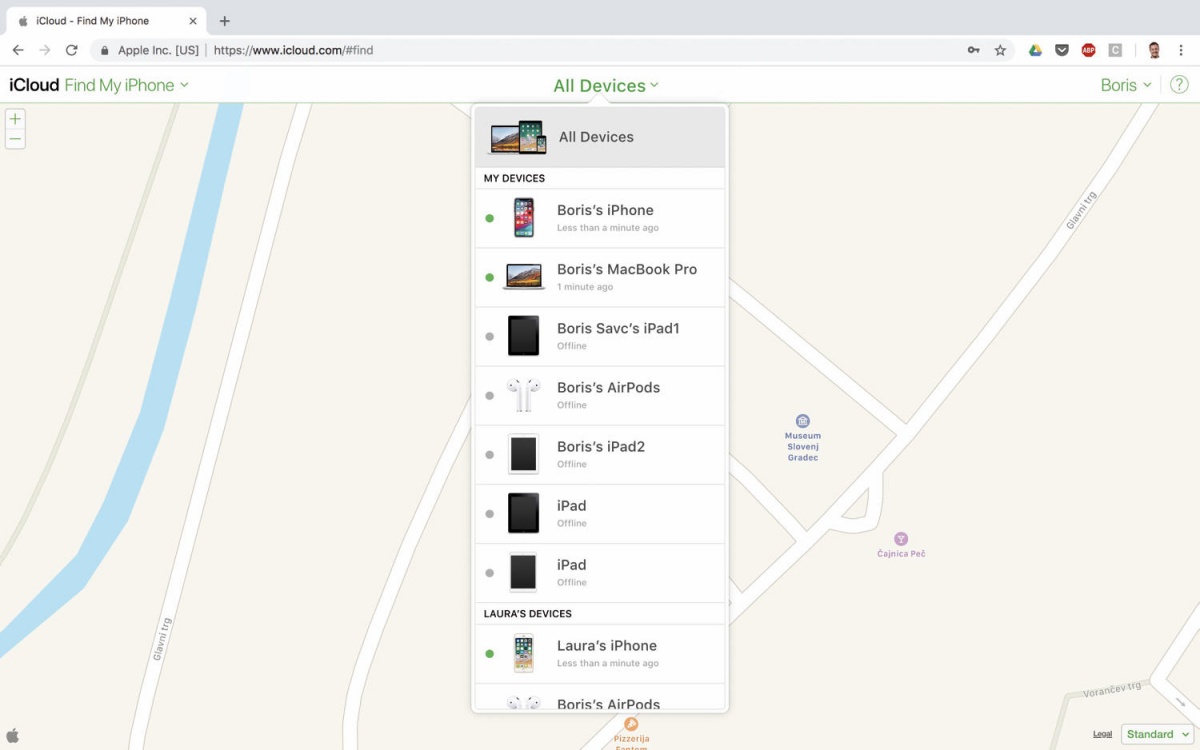This screenshot has height=750, width=1200.
Task: Select Boris Savc's iPad1
Action: (x=600, y=336)
